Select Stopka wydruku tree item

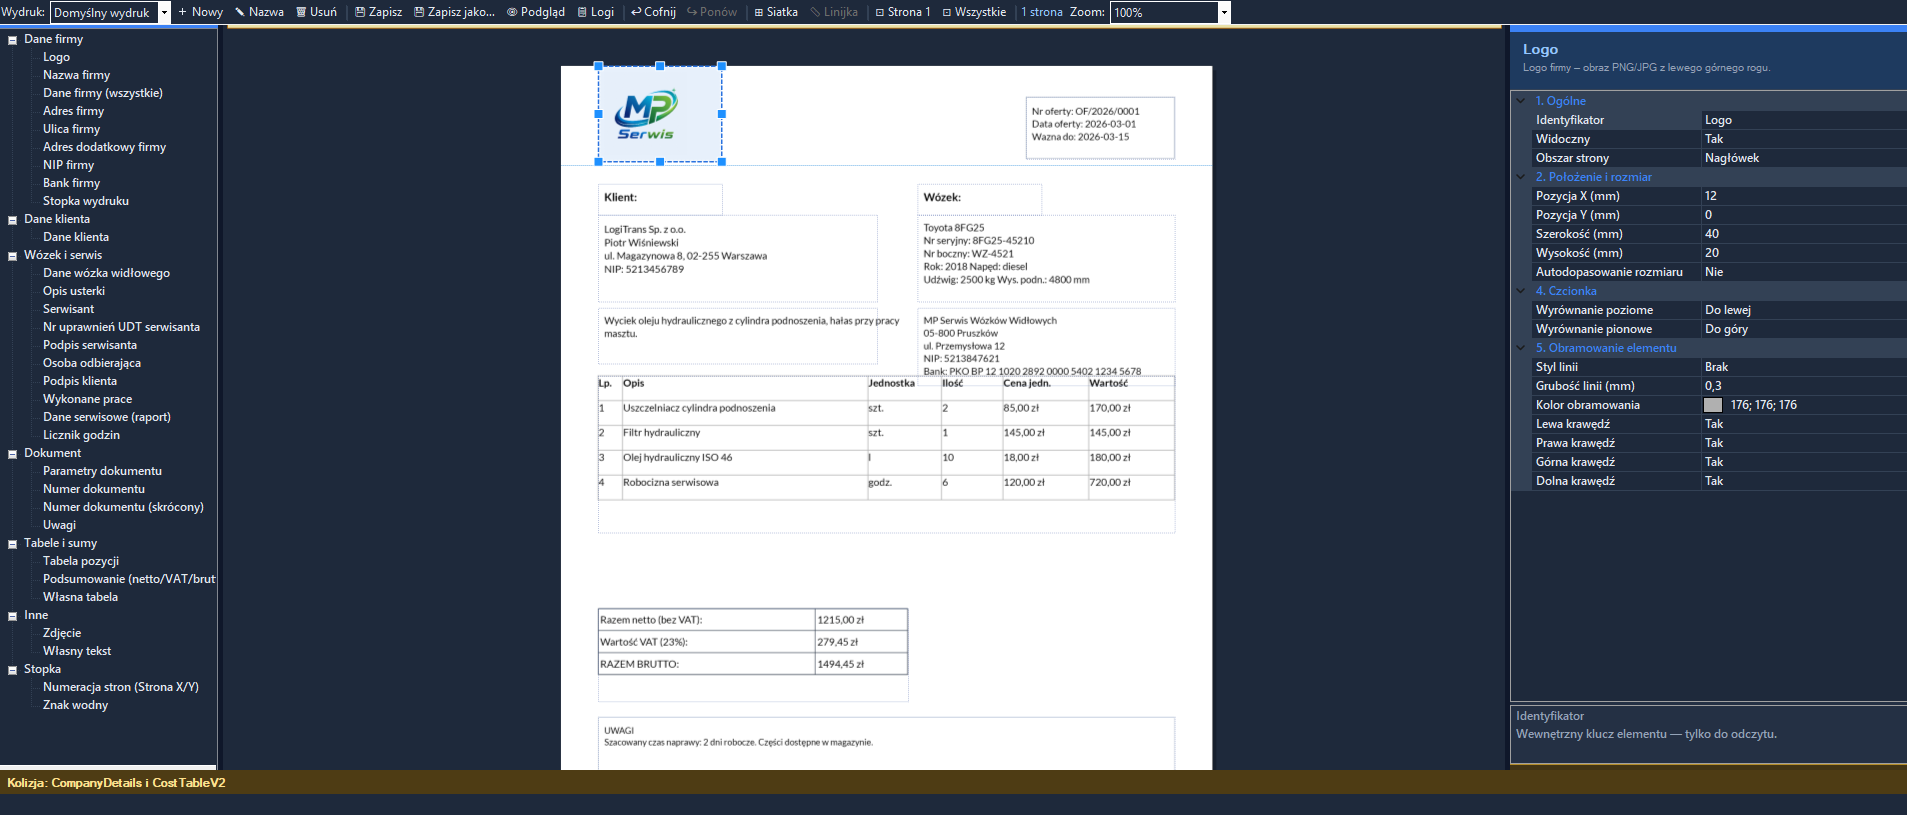click(85, 201)
